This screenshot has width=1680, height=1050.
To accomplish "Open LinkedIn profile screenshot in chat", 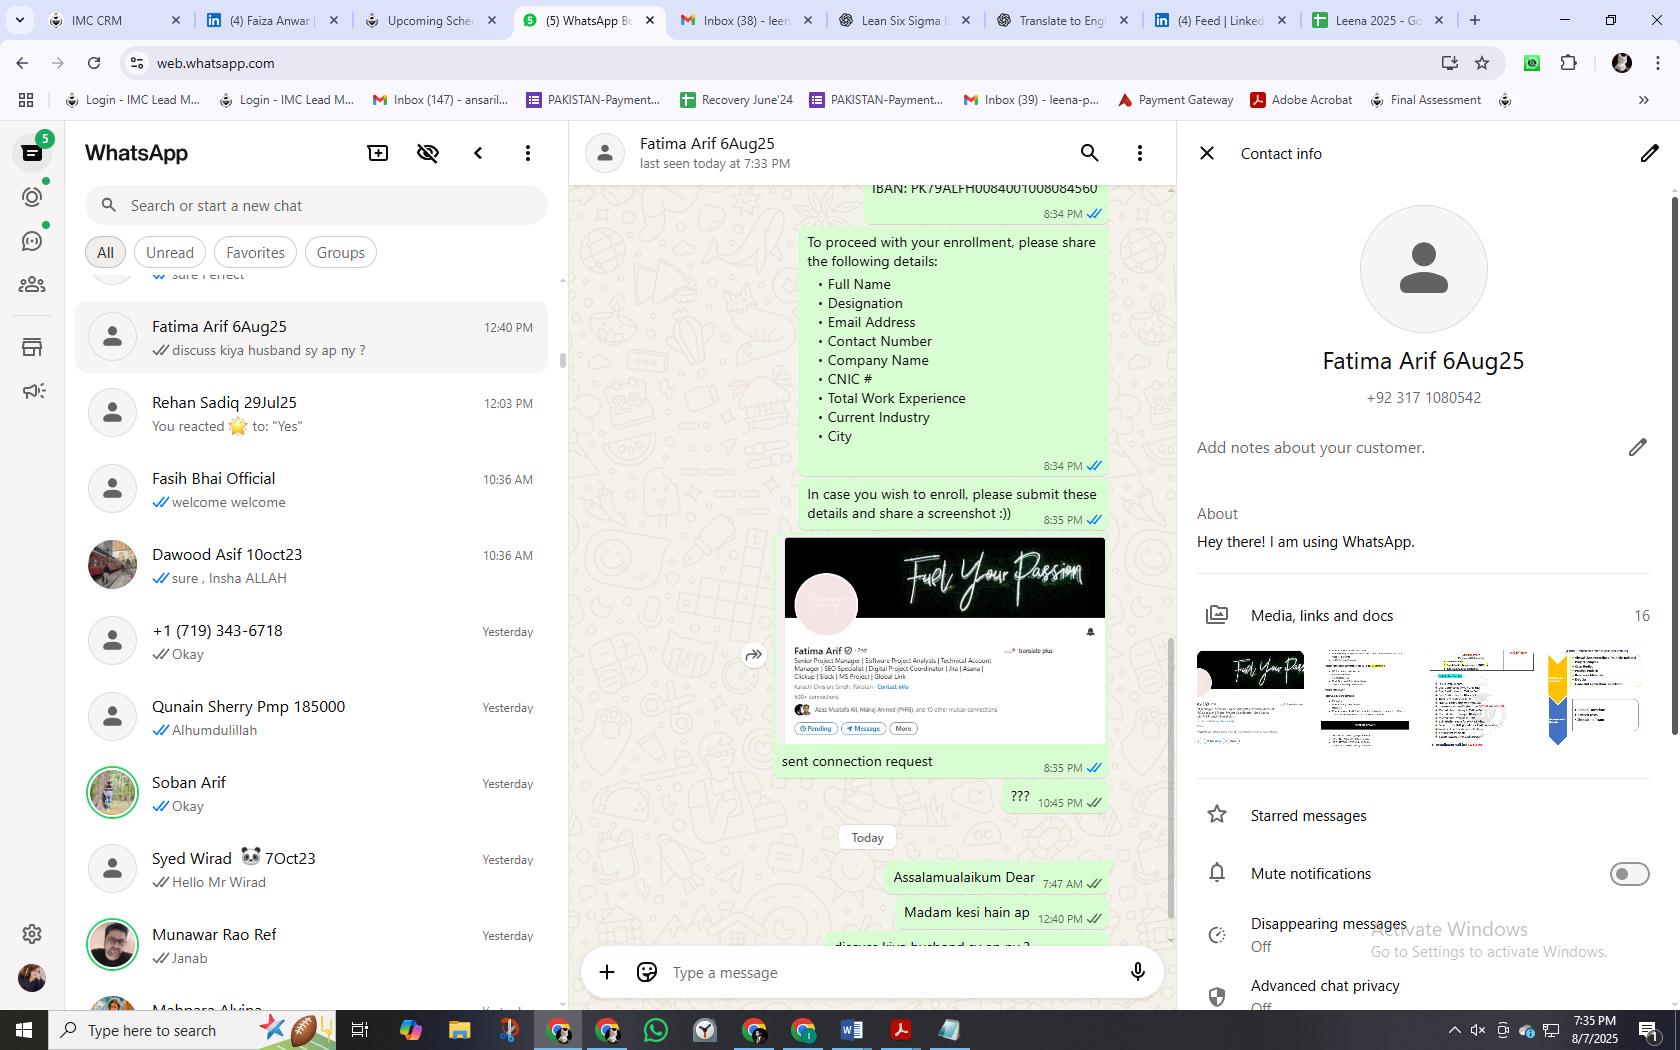I will [945, 641].
